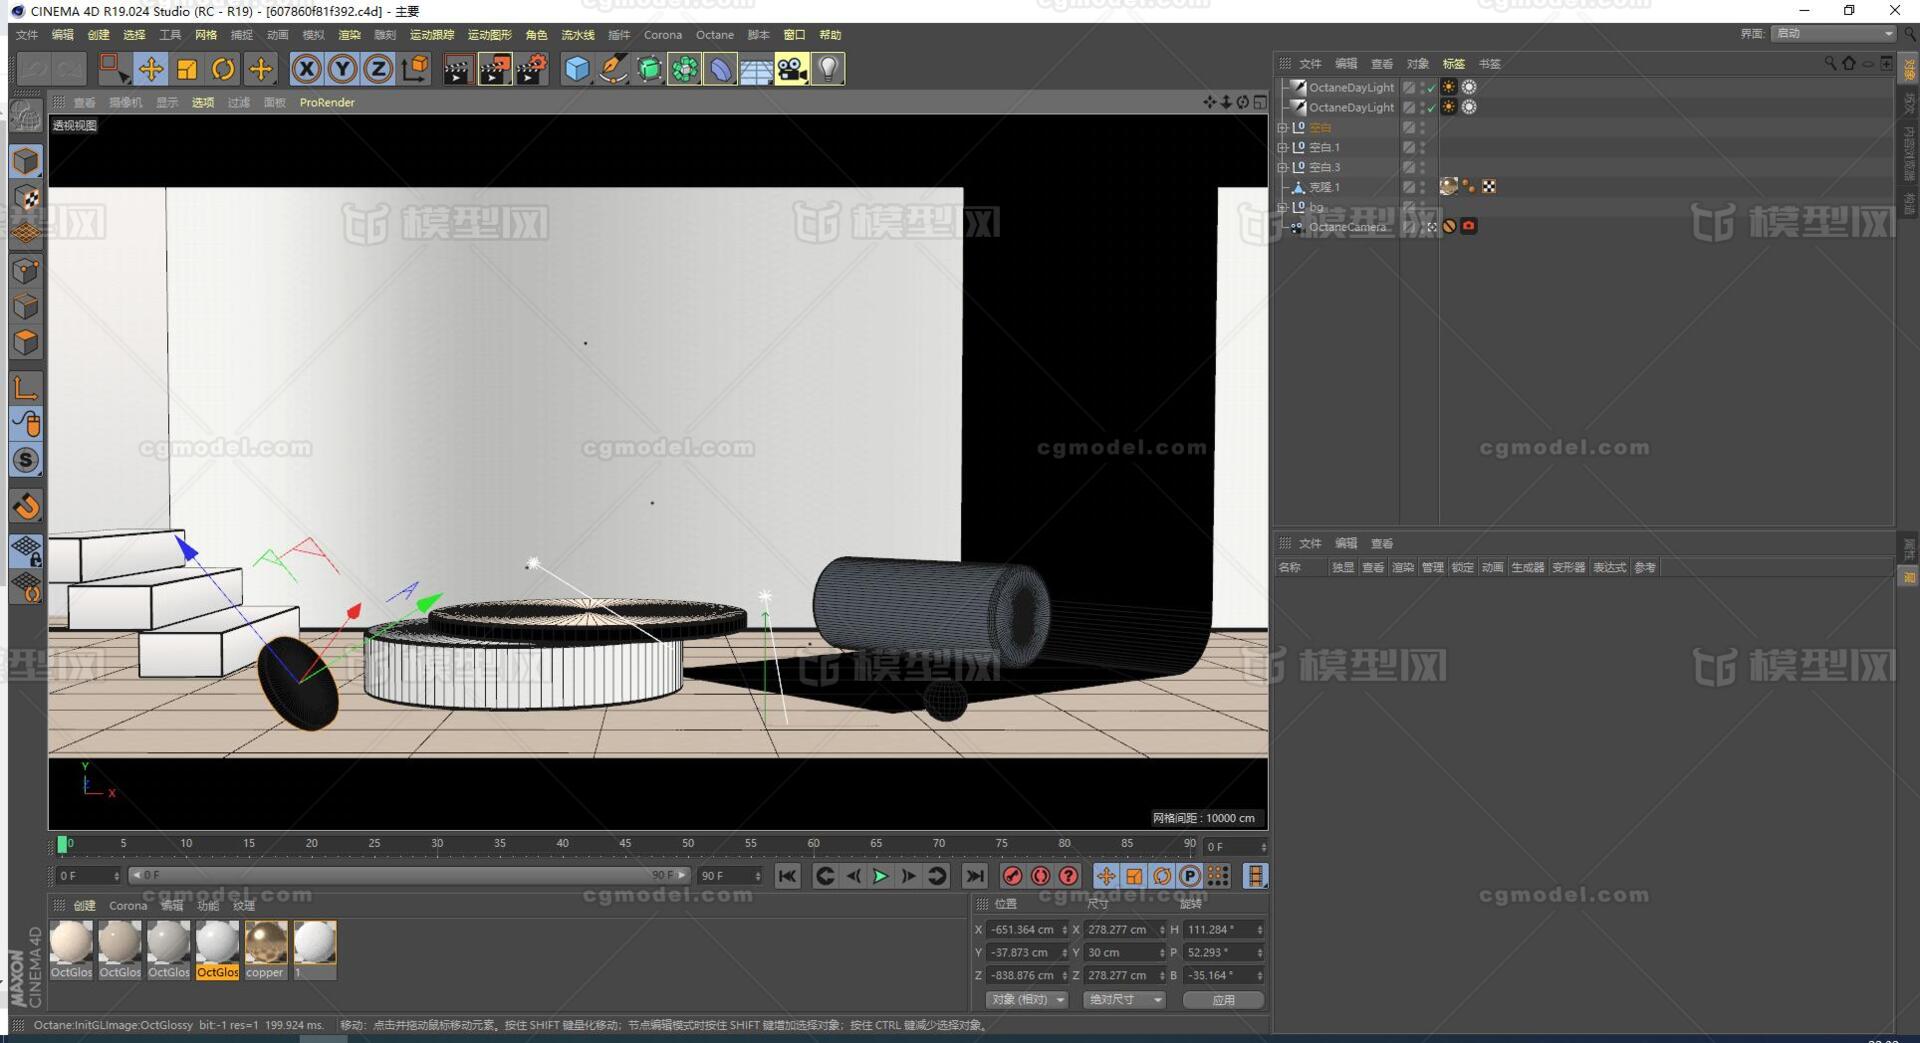This screenshot has height=1043, width=1920.
Task: Click the floor environment grid icon
Action: pyautogui.click(x=756, y=69)
